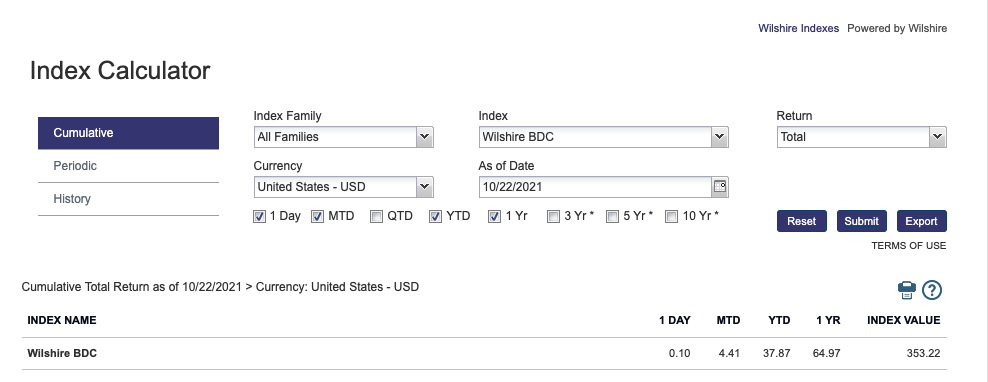Toggle the MTD checkbox
Image resolution: width=988 pixels, height=382 pixels.
tap(318, 217)
